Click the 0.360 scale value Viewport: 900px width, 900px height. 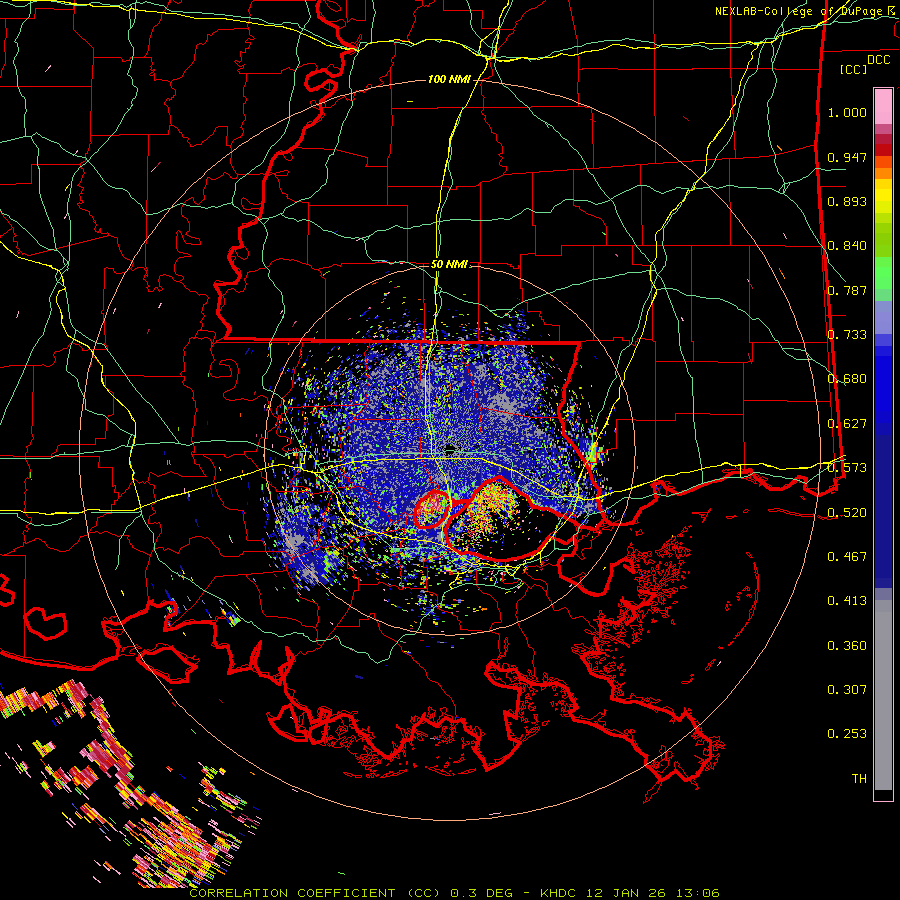point(847,646)
